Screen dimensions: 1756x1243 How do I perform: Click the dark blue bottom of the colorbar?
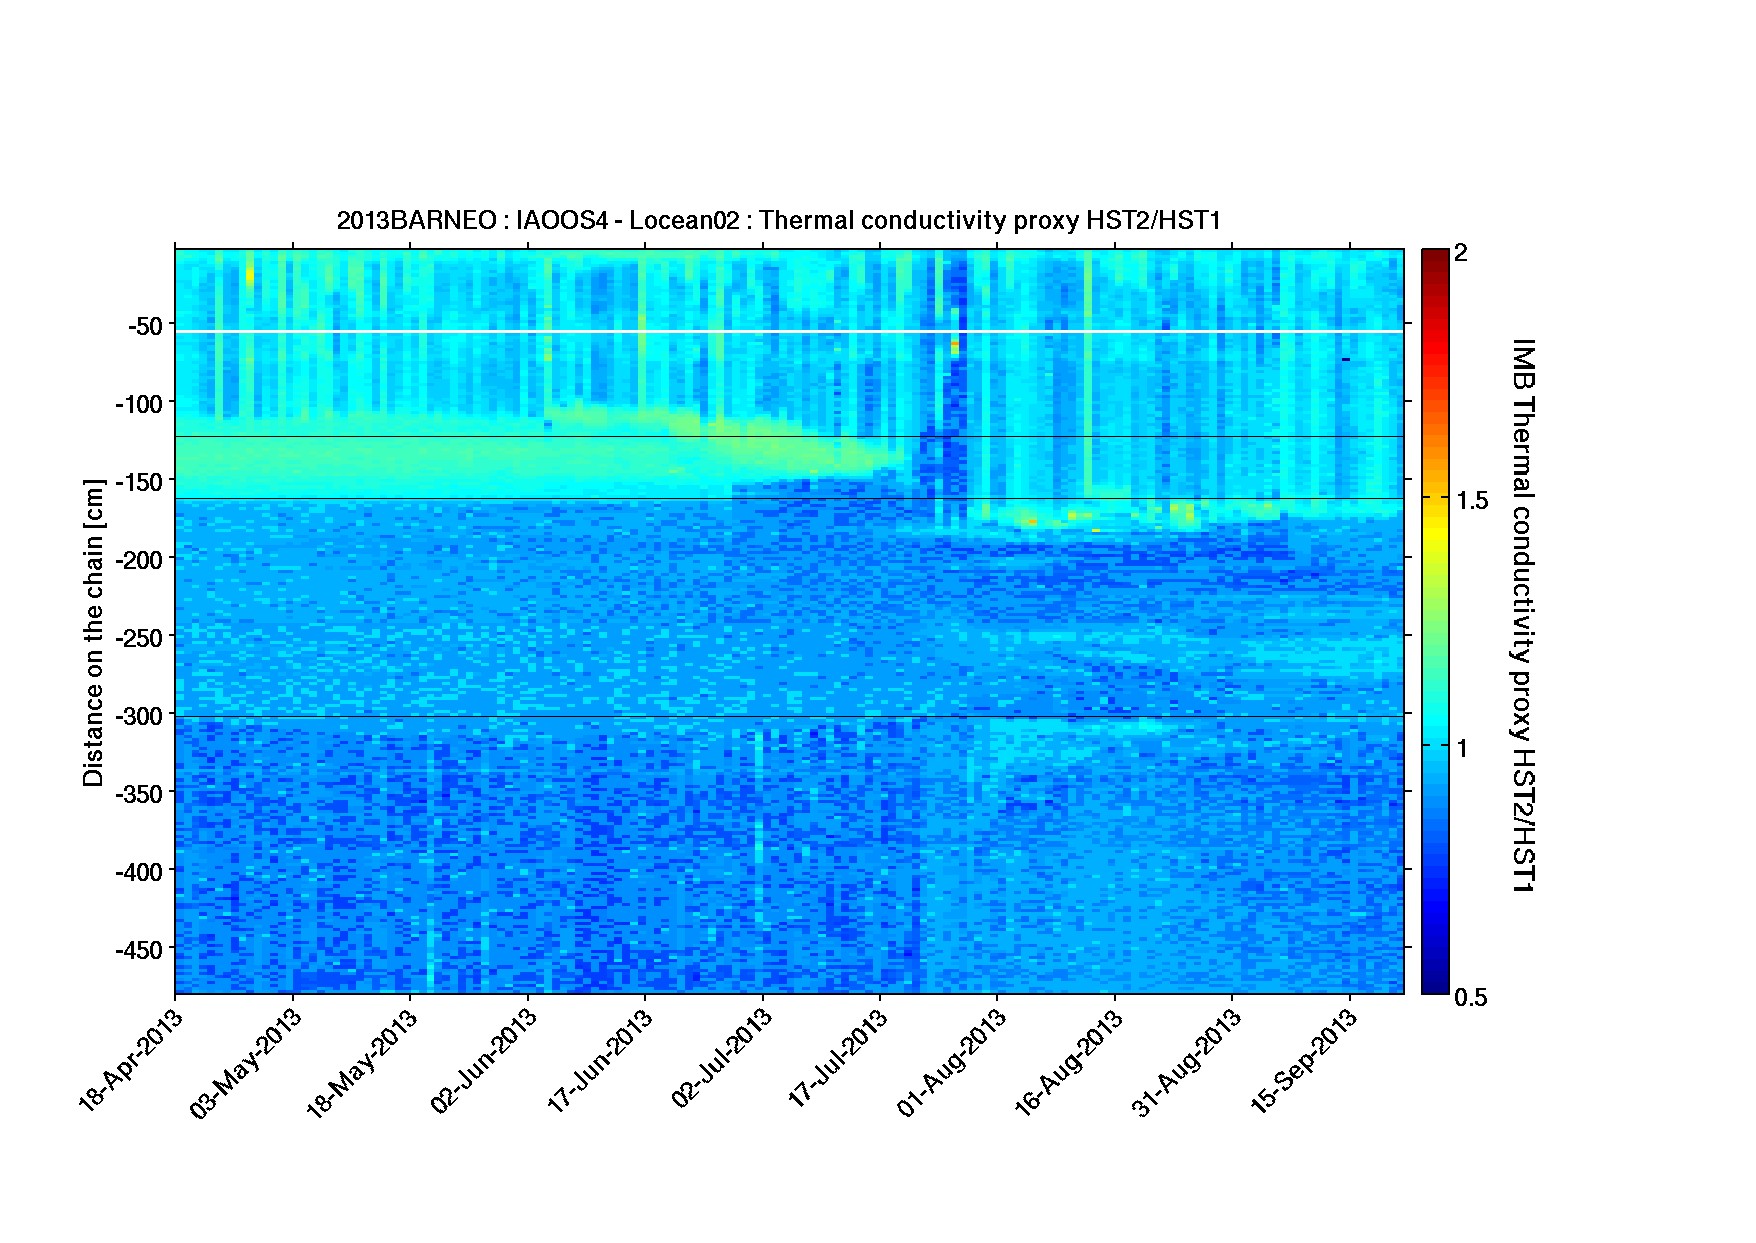tap(1434, 987)
